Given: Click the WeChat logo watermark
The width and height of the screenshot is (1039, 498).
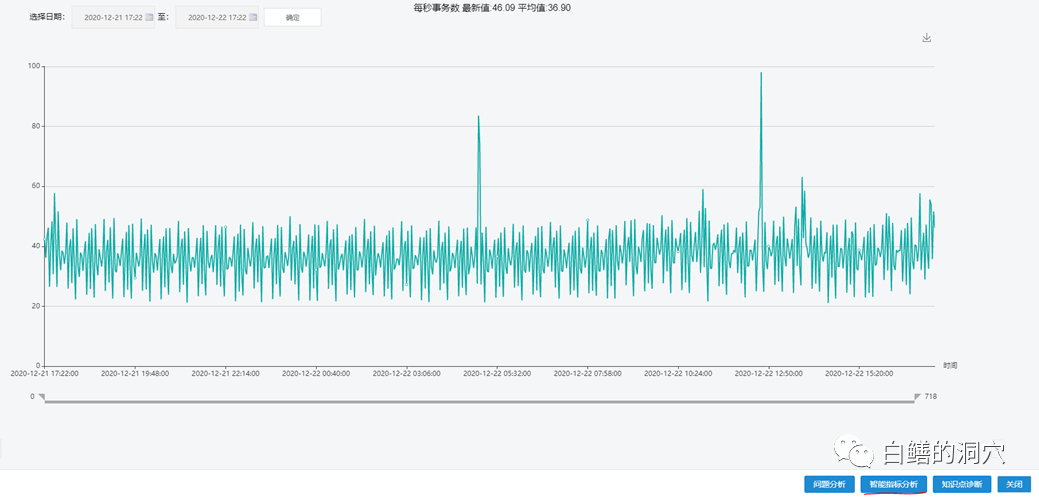Looking at the screenshot, I should click(x=859, y=453).
